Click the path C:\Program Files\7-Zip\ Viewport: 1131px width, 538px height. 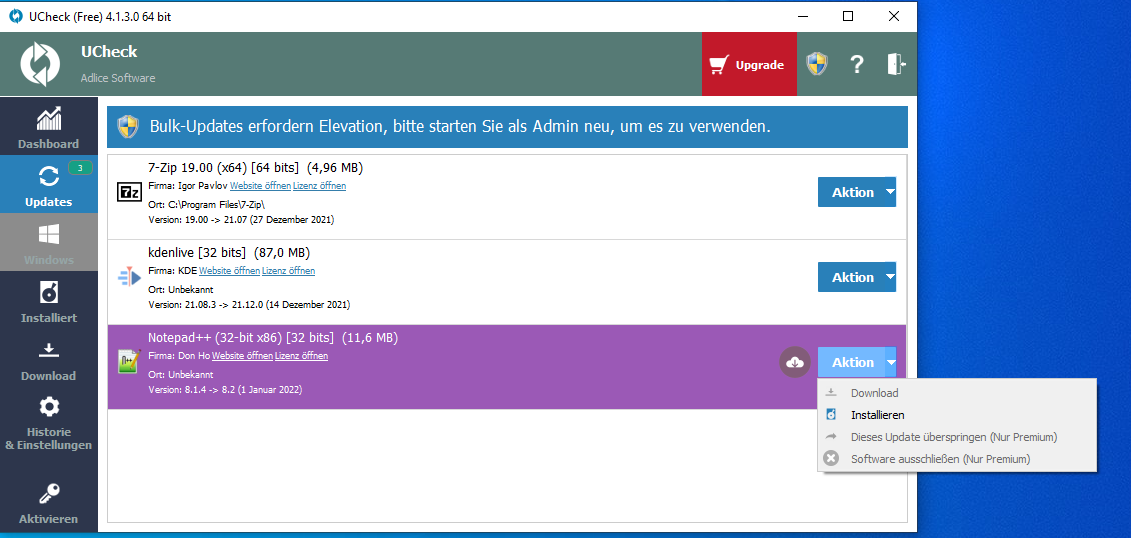[x=216, y=205]
